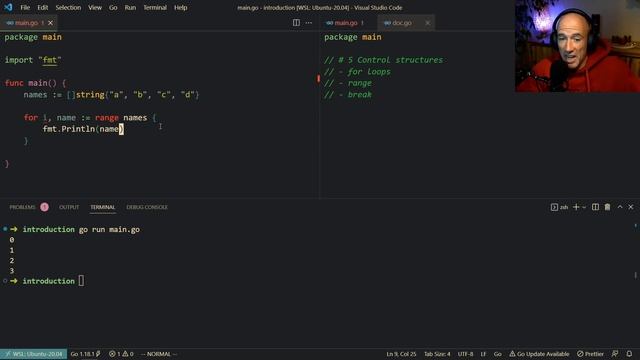Open the Run menu
The image size is (640, 360).
tap(130, 7)
